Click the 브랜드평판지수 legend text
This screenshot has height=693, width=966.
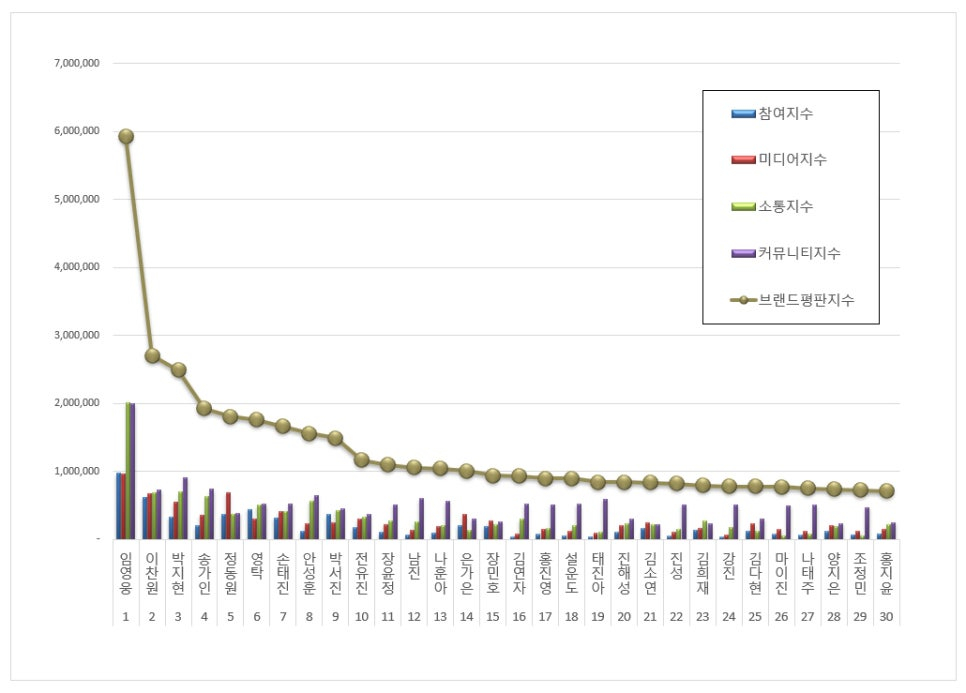point(807,300)
